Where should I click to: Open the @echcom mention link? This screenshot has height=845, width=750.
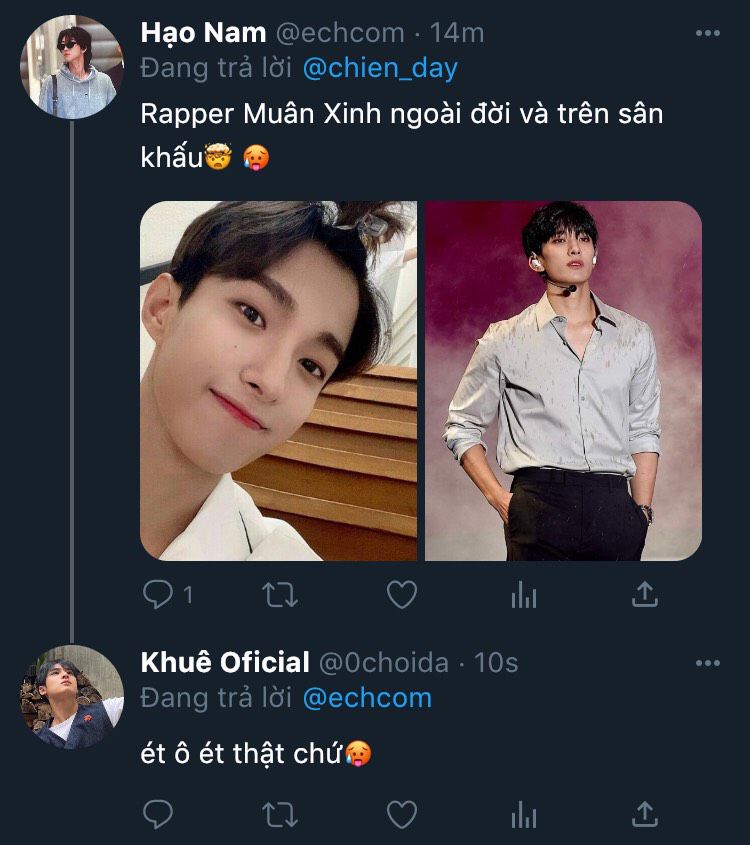pyautogui.click(x=366, y=697)
